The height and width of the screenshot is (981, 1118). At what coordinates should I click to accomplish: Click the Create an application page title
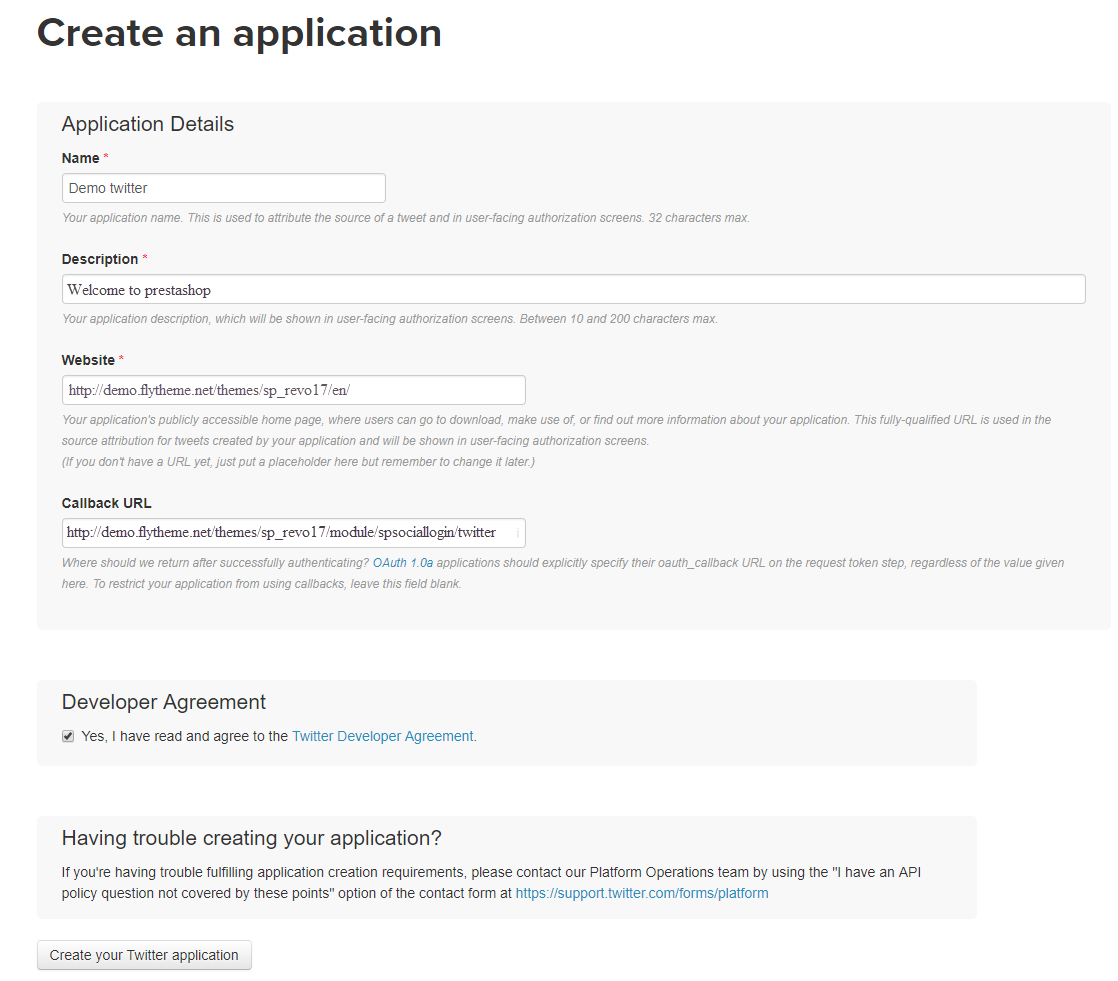click(239, 33)
